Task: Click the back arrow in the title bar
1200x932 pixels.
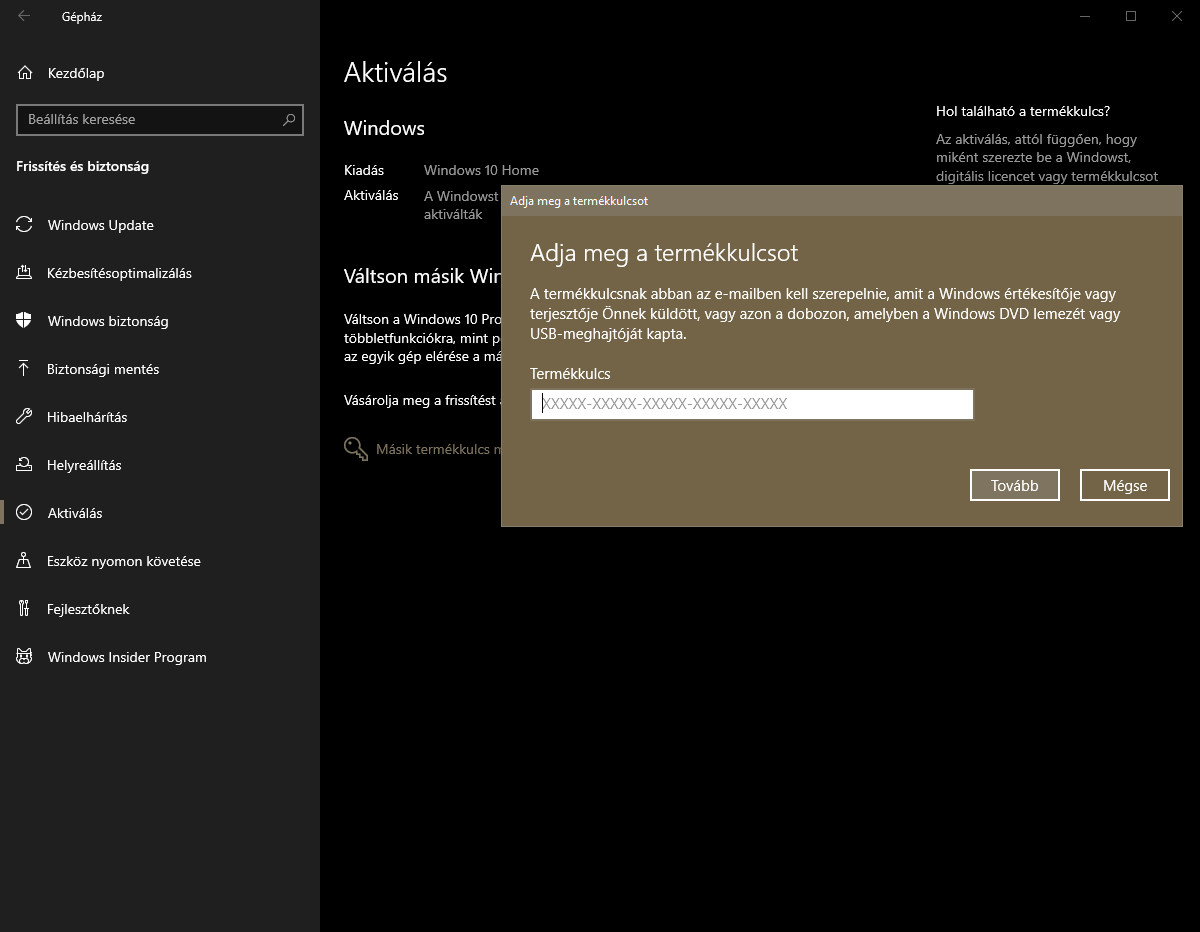Action: click(24, 16)
